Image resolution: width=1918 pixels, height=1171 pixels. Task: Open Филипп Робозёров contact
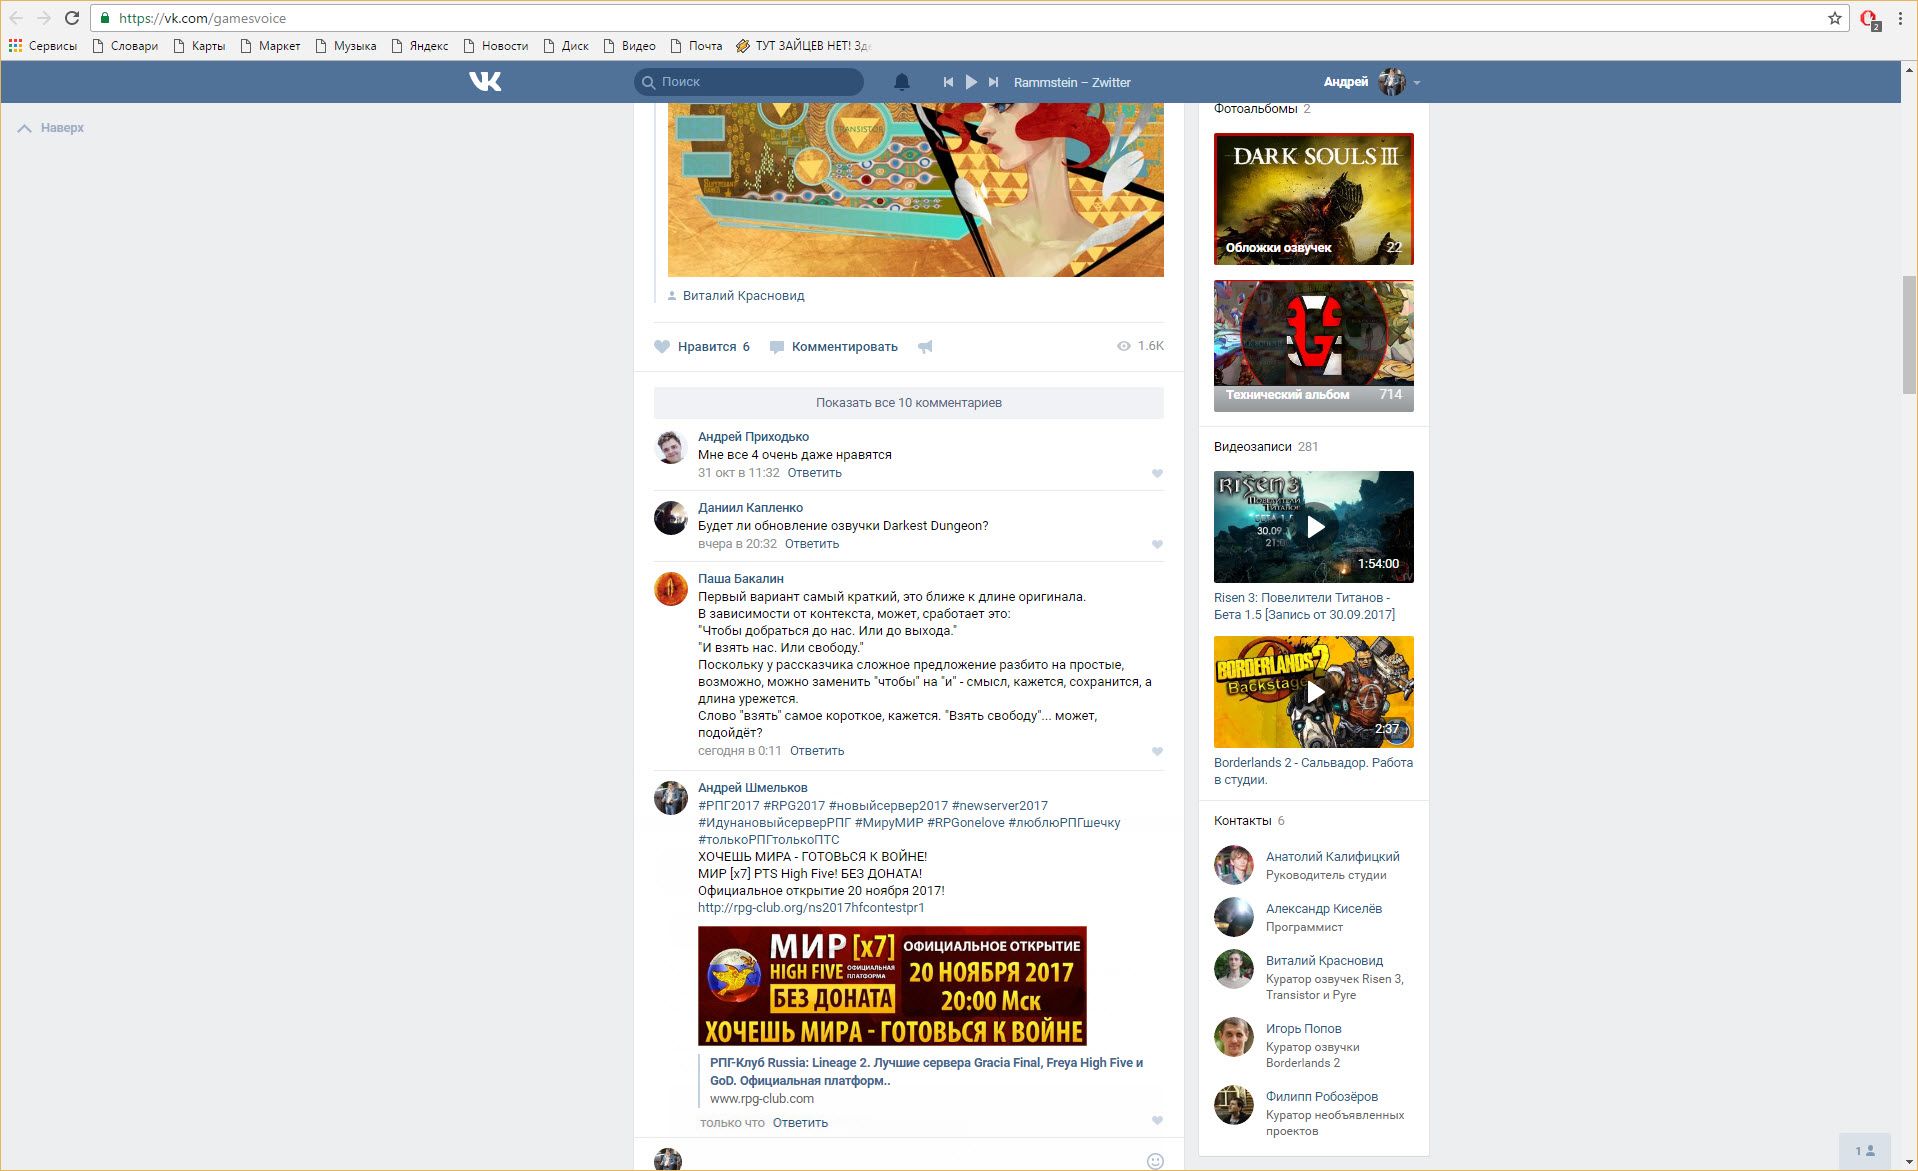(1321, 1097)
